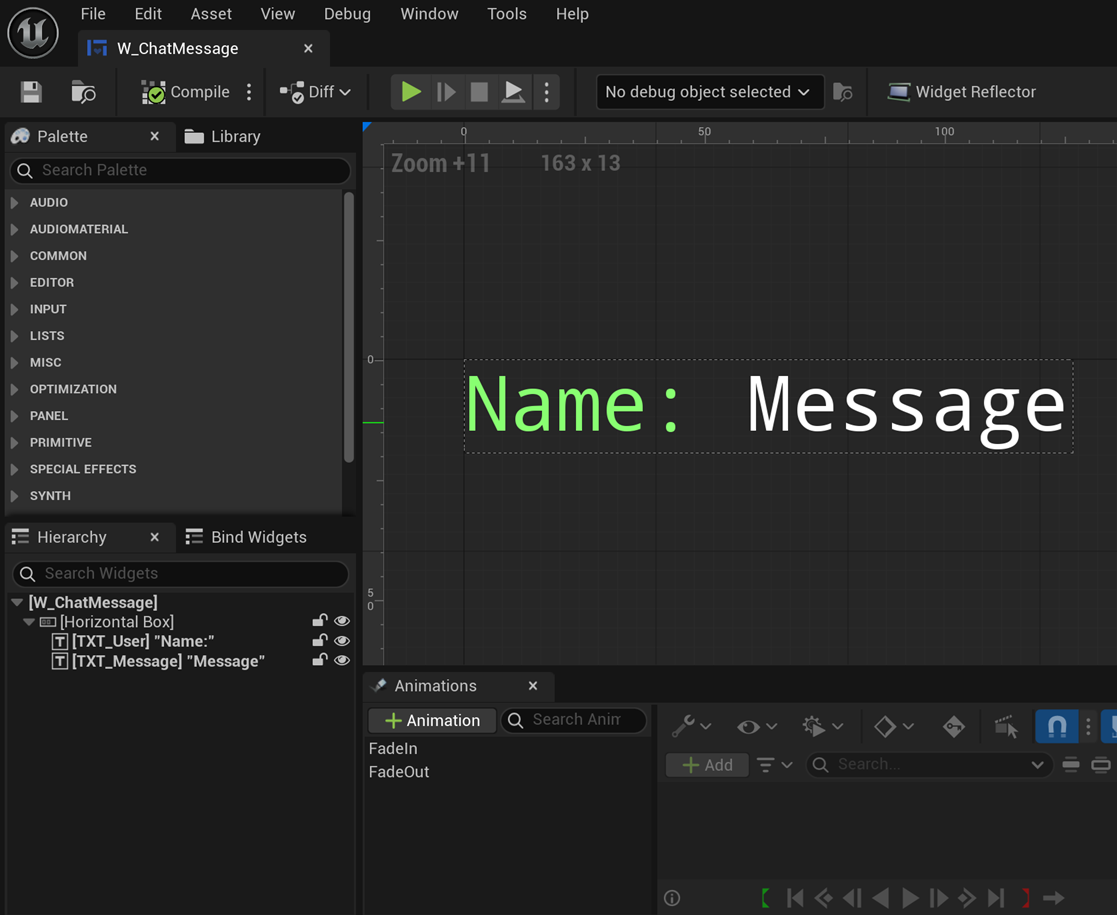
Task: Lock the Horizontal Box widget
Action: [320, 621]
